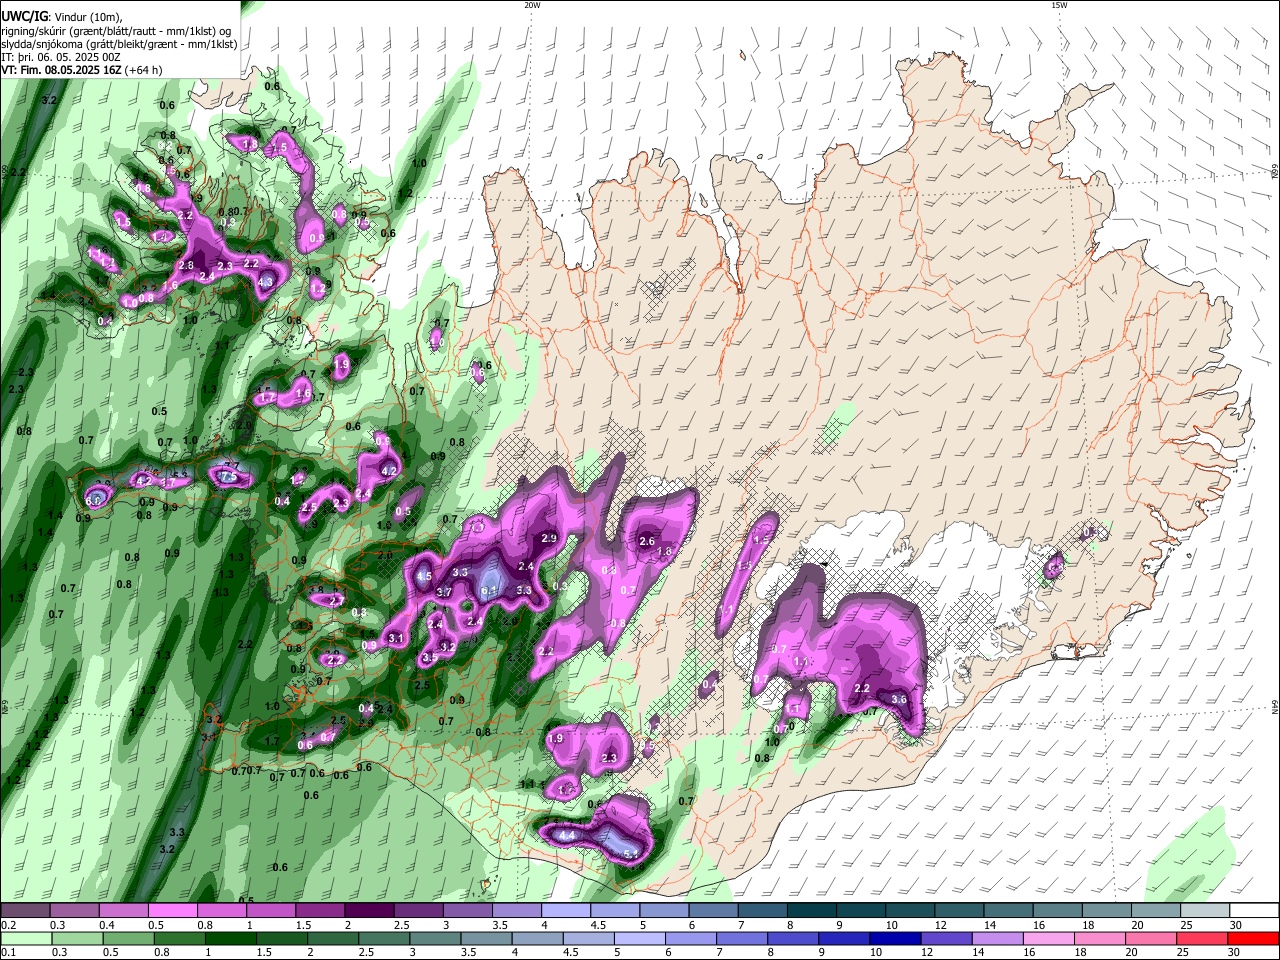Image resolution: width=1280 pixels, height=960 pixels.
Task: Click the '0.1' label in rain legend
Action: coord(8,952)
